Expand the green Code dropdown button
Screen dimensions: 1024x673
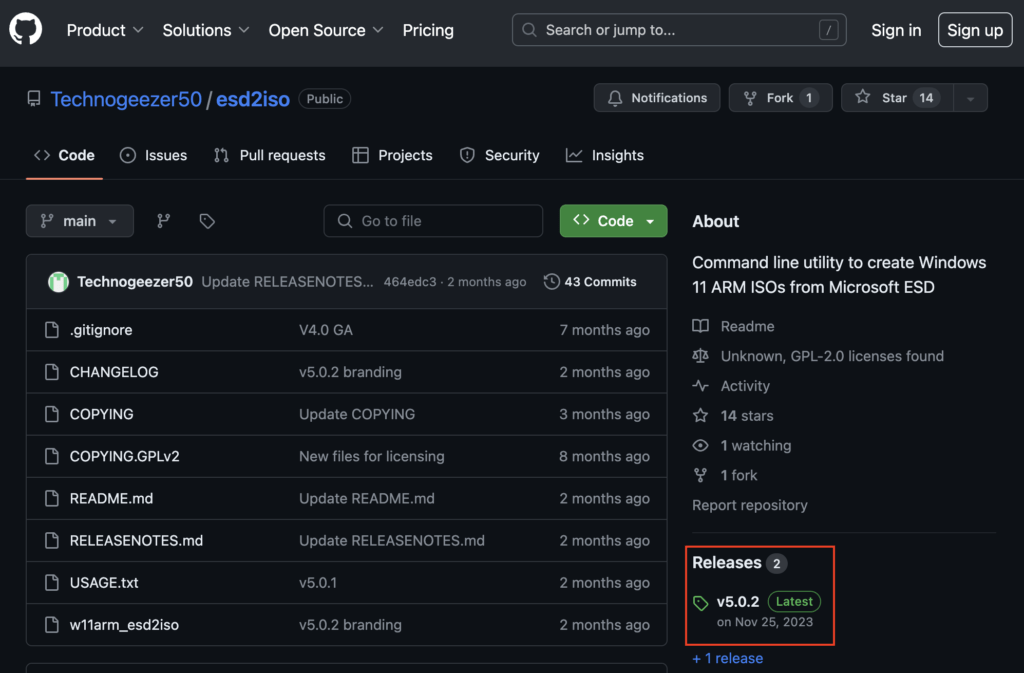pos(613,221)
